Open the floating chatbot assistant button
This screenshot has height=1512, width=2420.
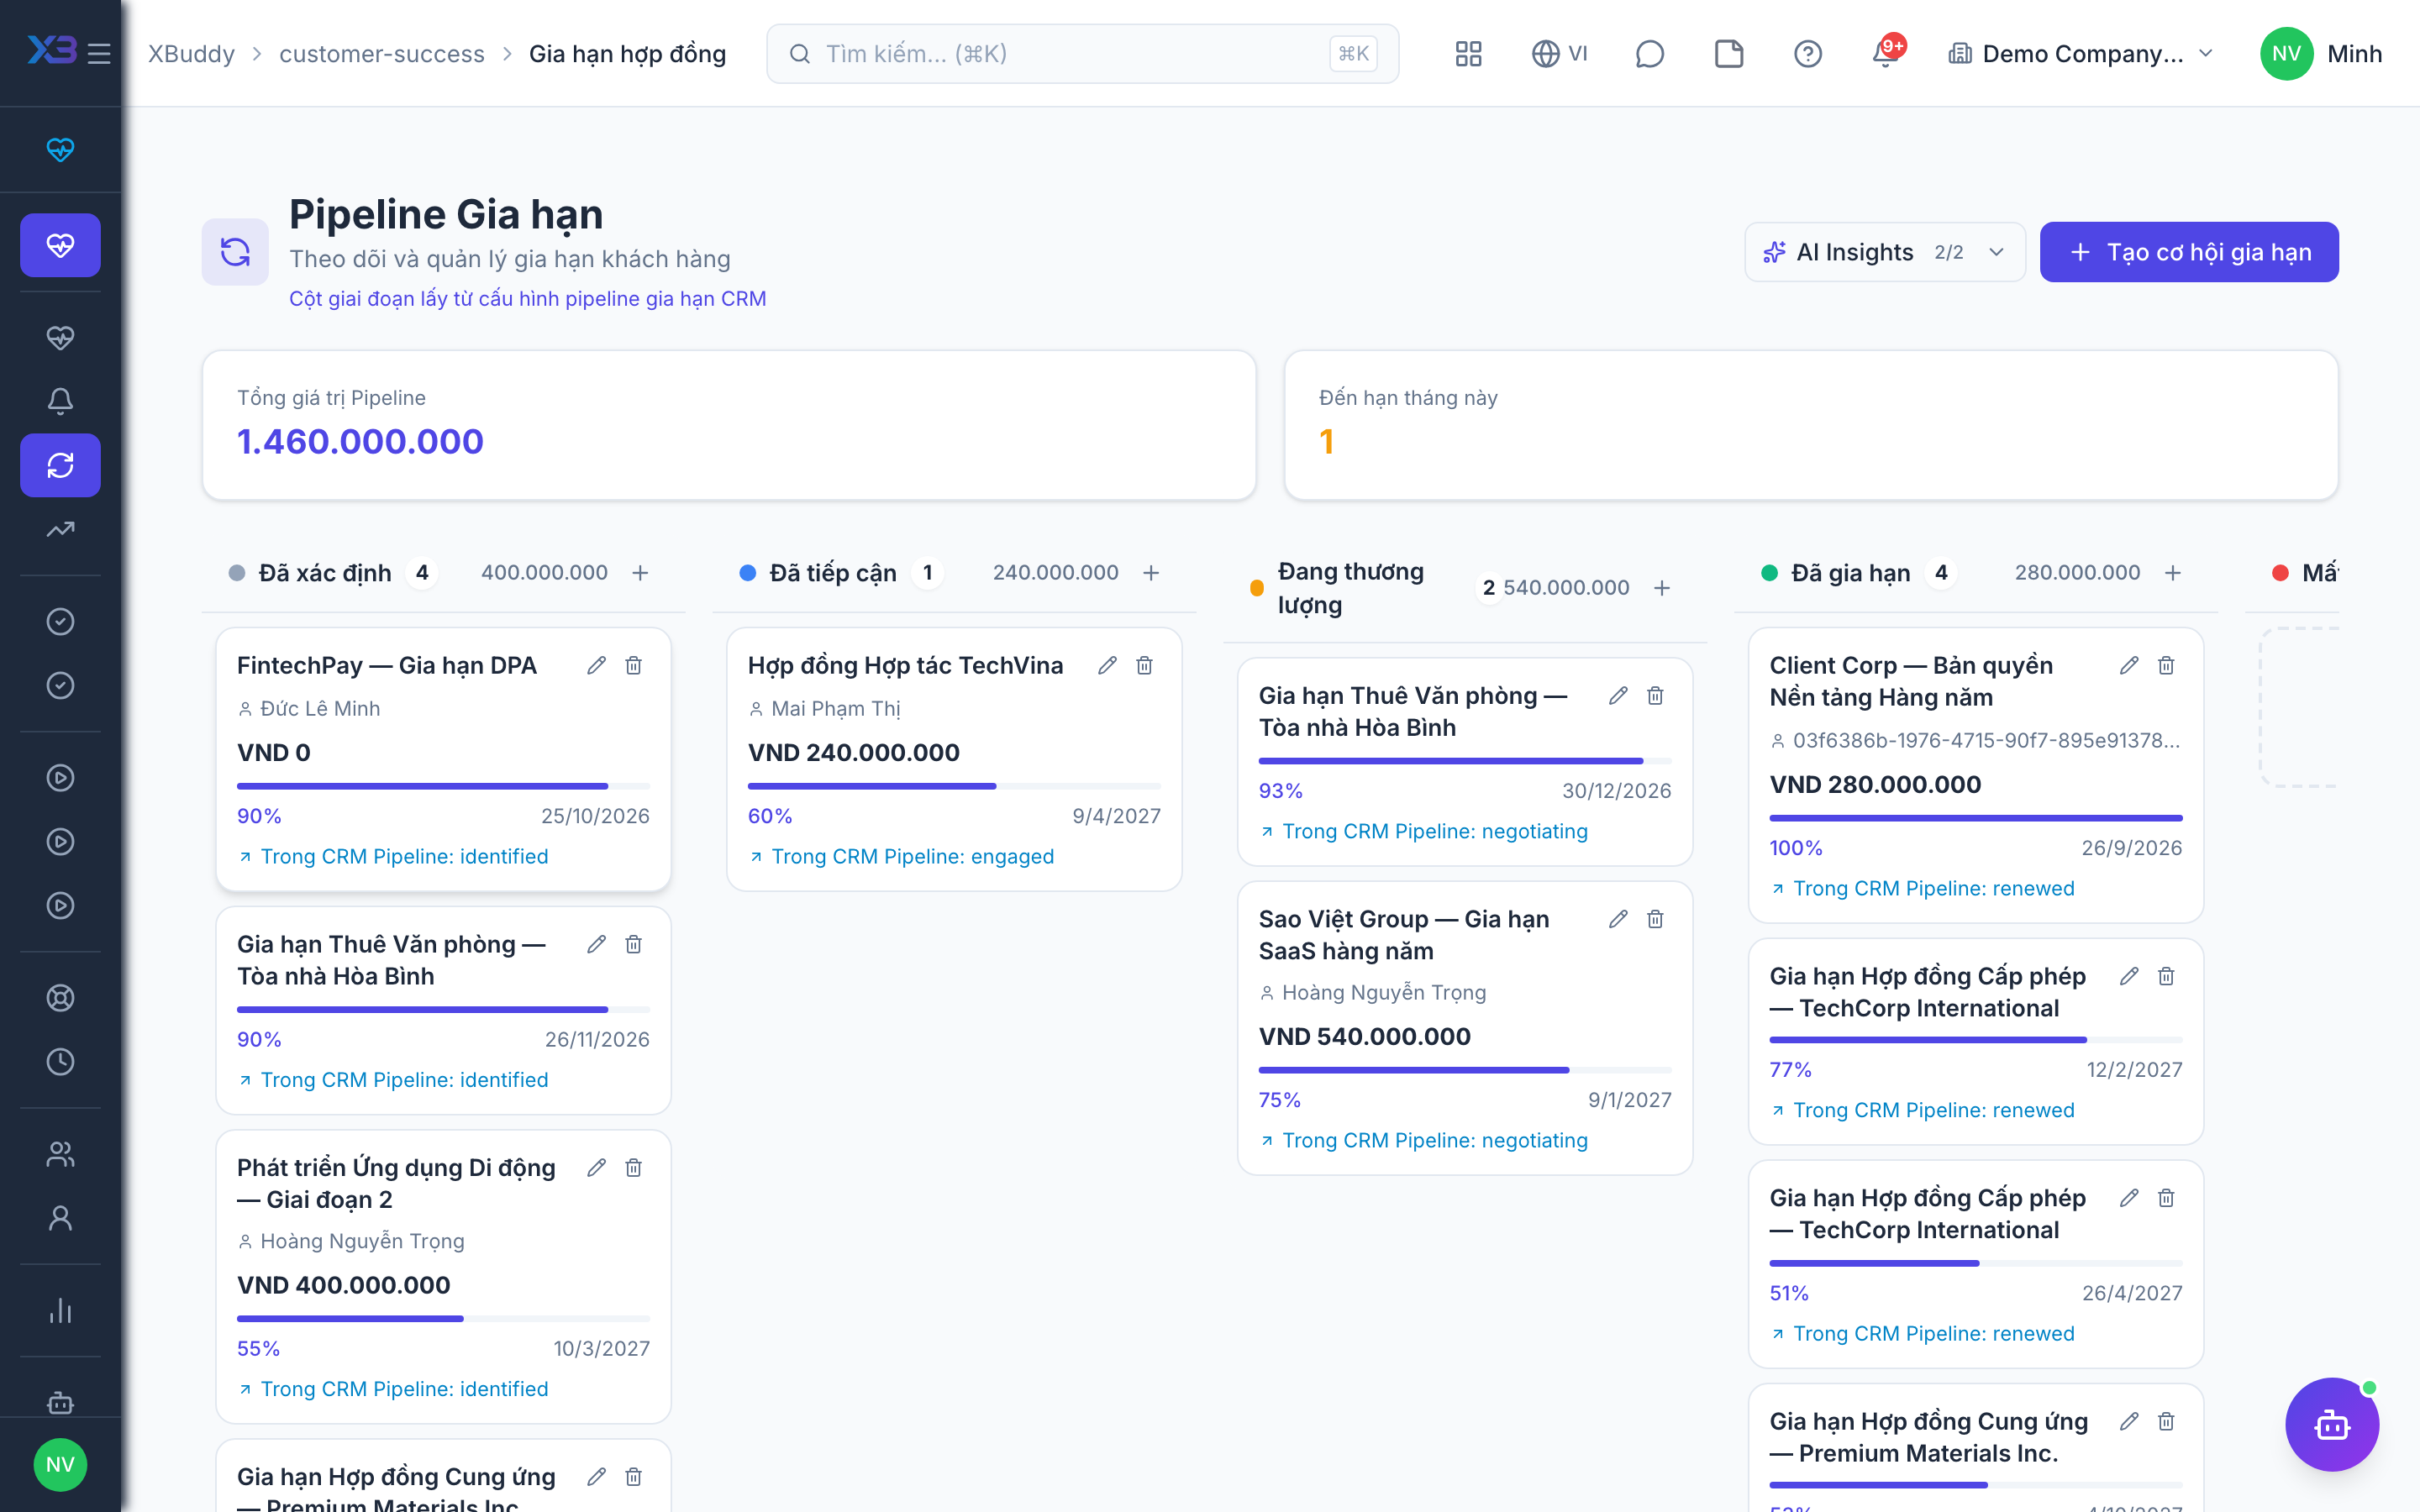[2332, 1424]
